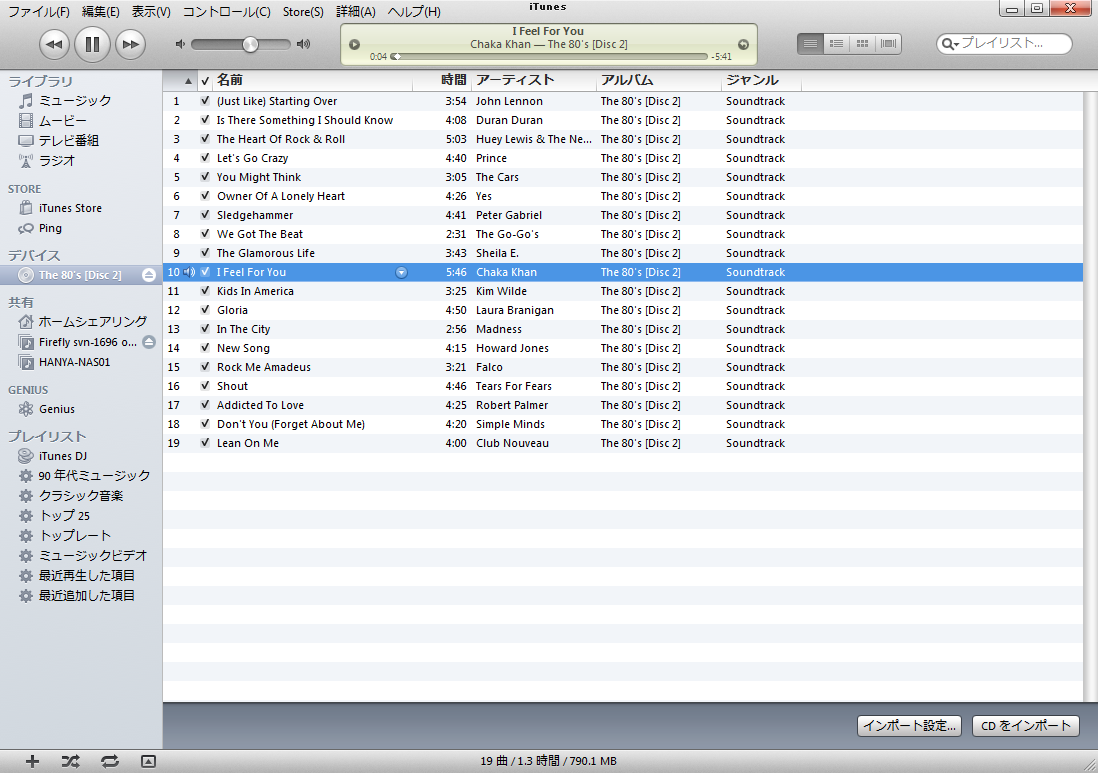Viewport: 1098px width, 773px height.
Task: Toggle all tracks via the checkmark column header
Action: point(205,81)
